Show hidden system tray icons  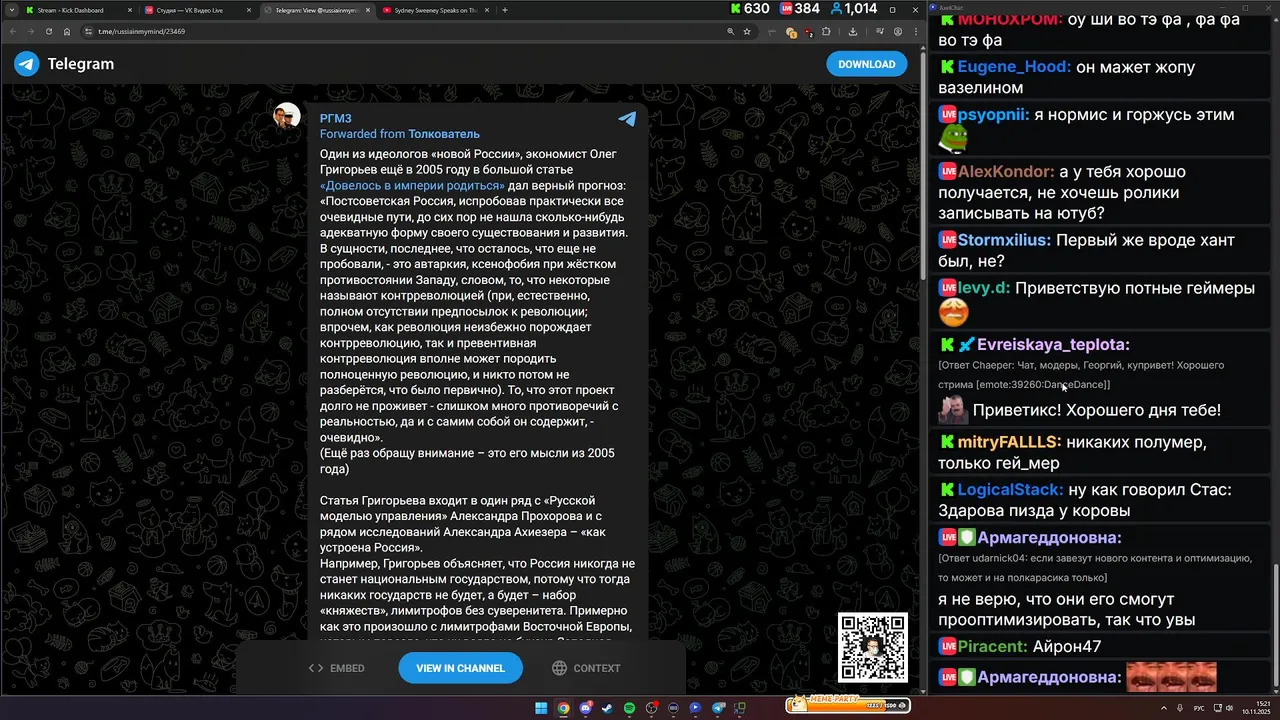[x=1164, y=707]
